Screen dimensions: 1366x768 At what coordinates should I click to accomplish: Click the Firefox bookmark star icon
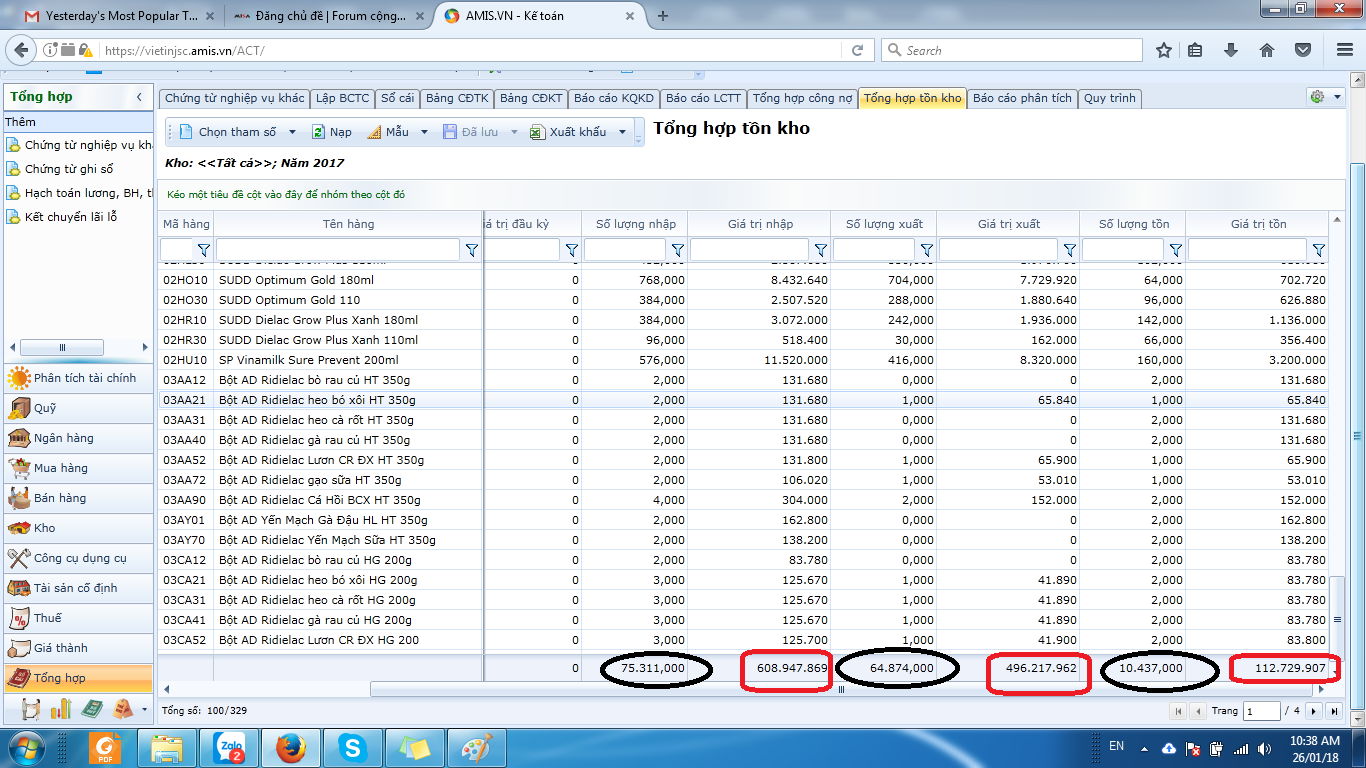(x=1164, y=50)
